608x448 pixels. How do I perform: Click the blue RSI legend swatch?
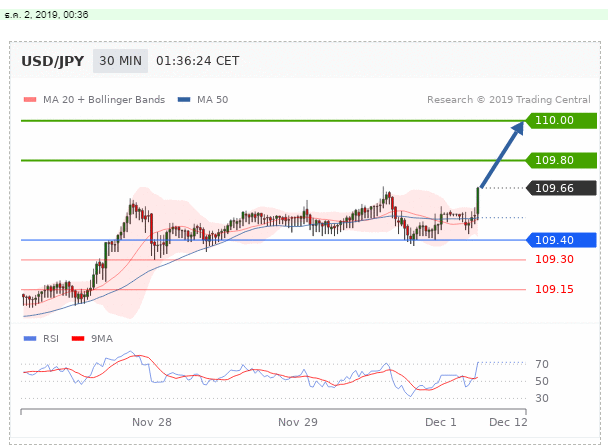pos(30,339)
